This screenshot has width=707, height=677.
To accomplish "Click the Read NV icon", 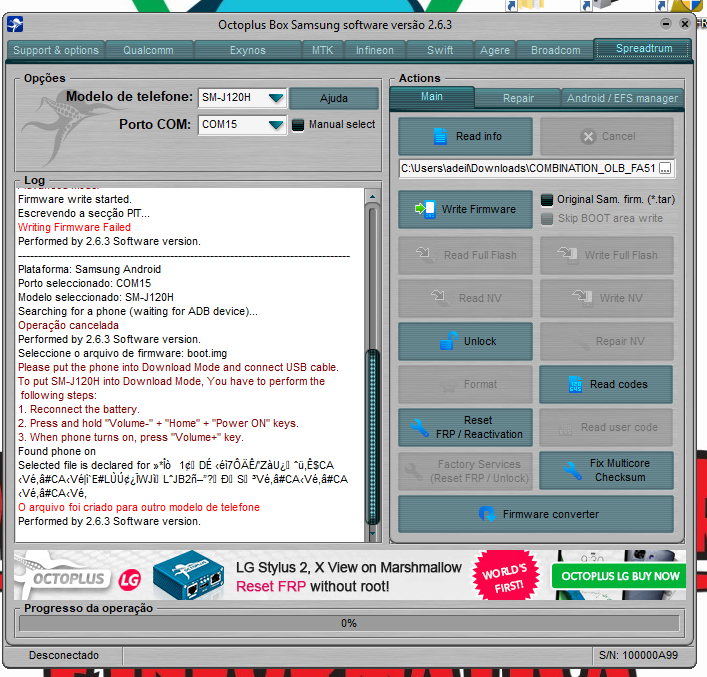I will 440,298.
